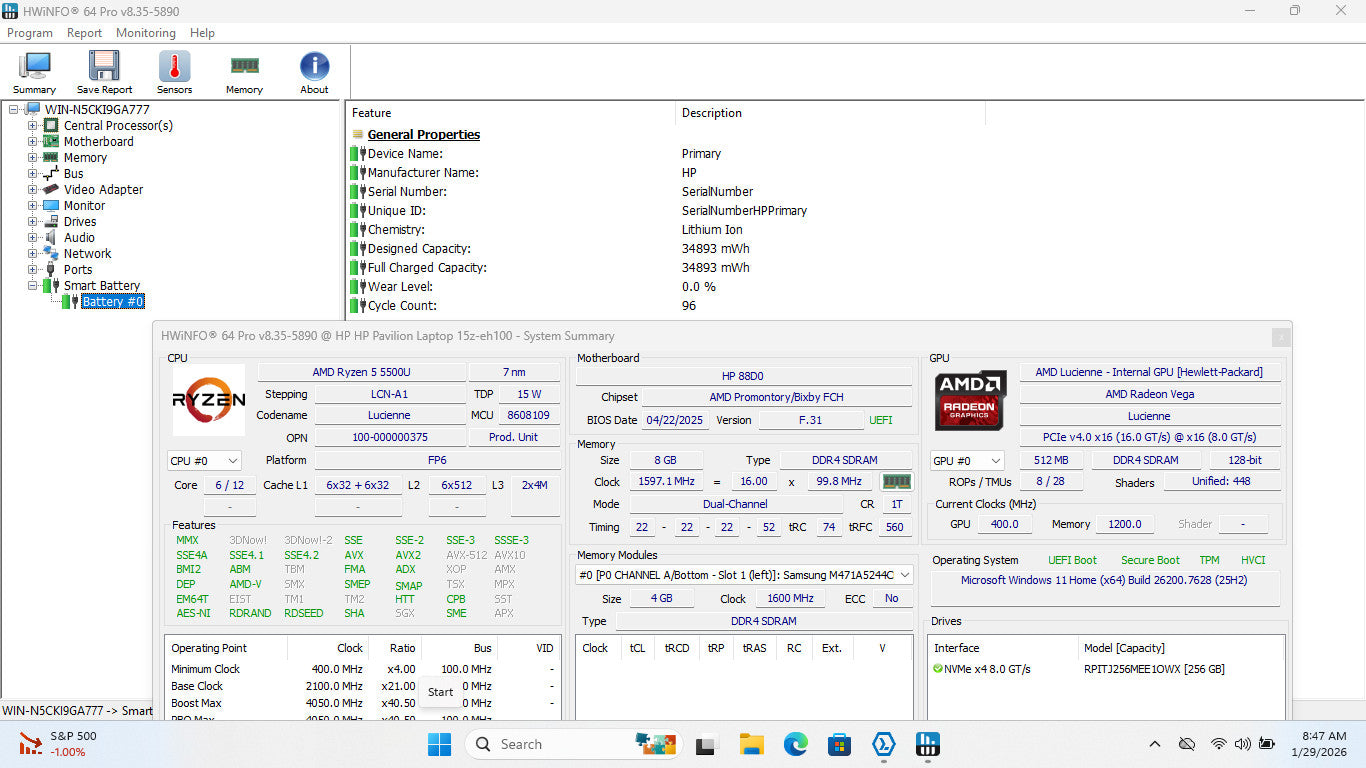Click the Windows Start button
The width and height of the screenshot is (1366, 768).
click(439, 744)
